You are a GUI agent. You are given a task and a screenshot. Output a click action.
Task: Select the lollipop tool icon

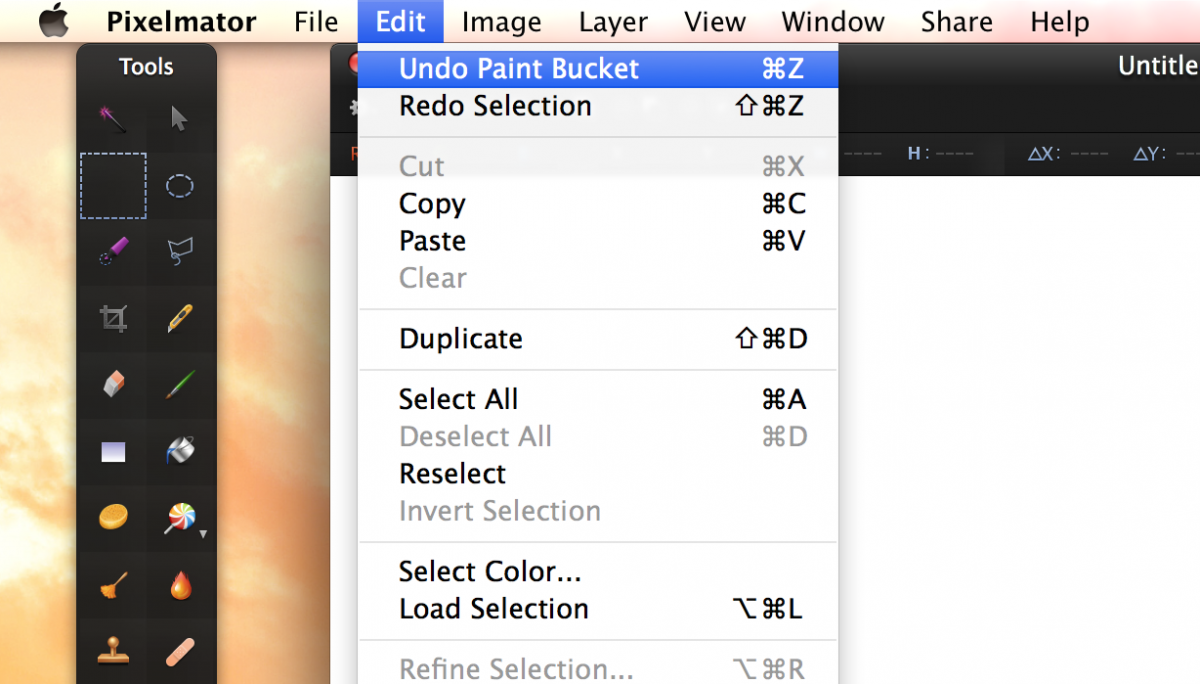coord(180,518)
